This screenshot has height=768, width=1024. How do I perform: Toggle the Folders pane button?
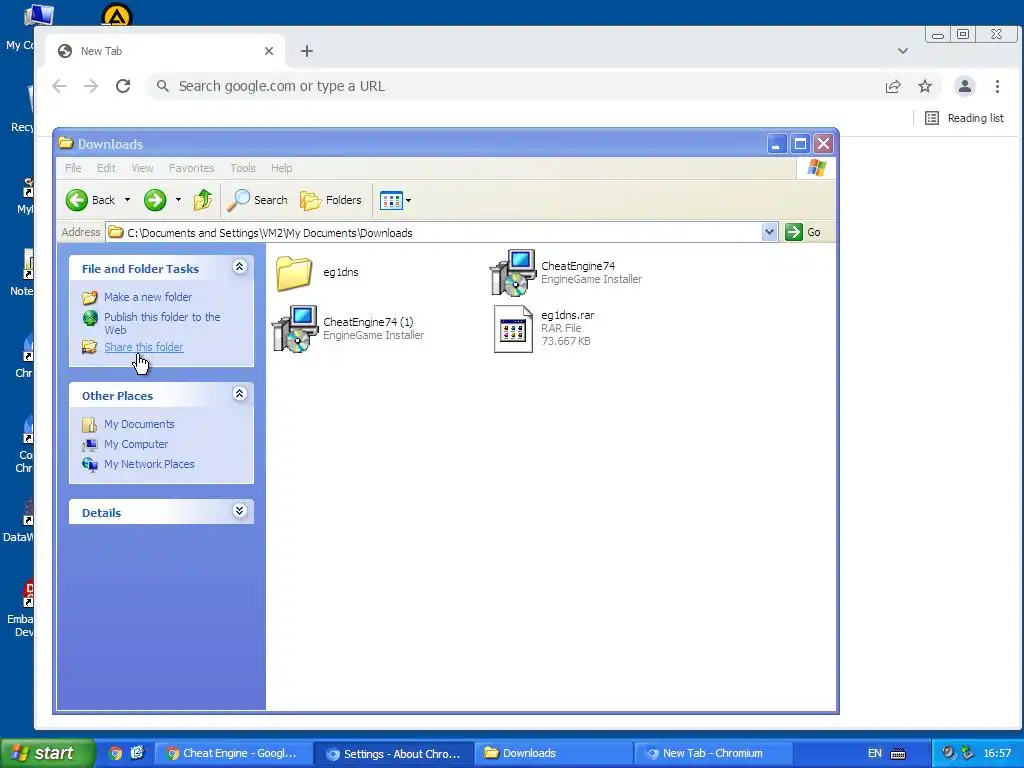pos(330,200)
